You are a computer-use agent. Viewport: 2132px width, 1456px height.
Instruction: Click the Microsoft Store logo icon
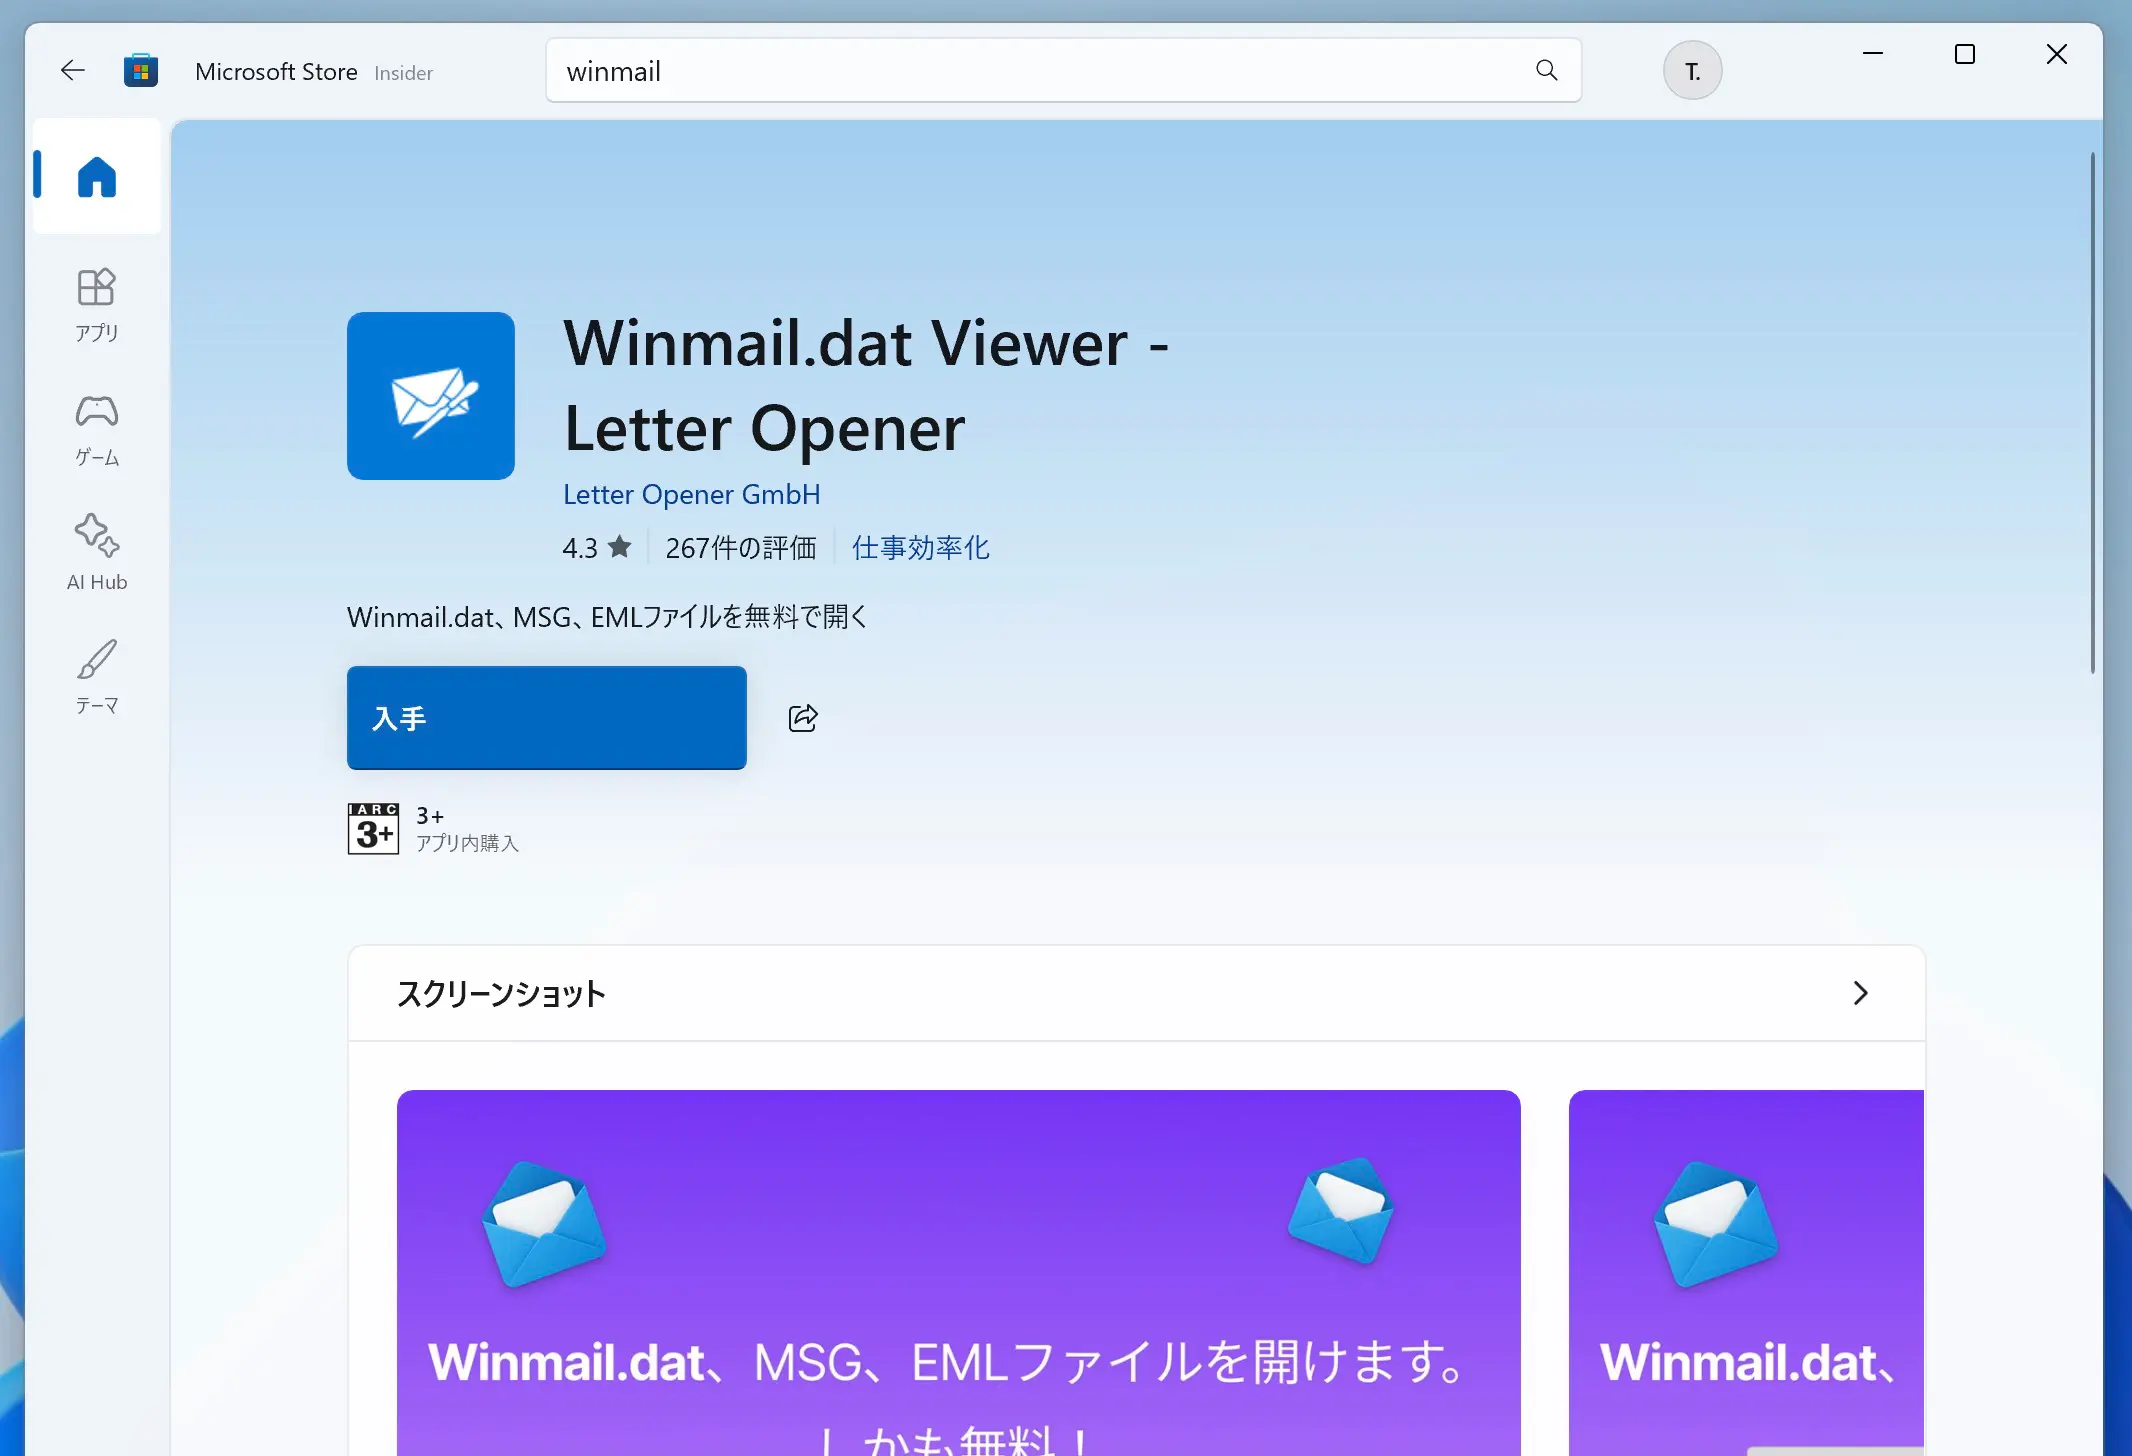click(x=141, y=70)
